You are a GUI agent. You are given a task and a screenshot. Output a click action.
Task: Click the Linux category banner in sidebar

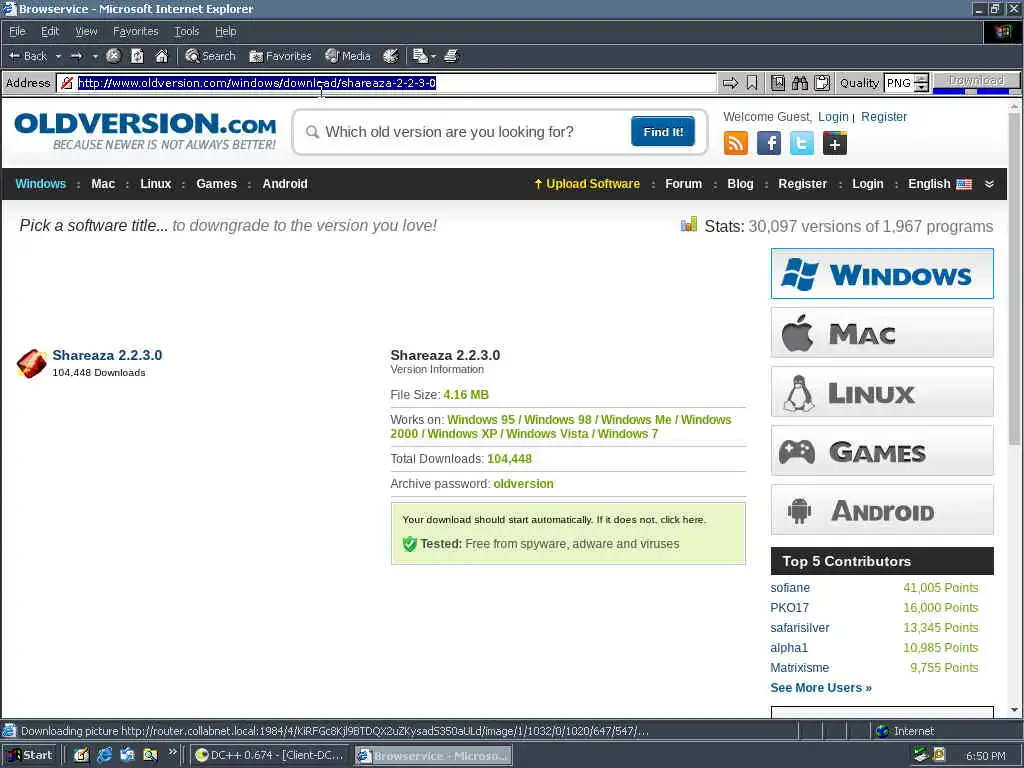point(882,392)
